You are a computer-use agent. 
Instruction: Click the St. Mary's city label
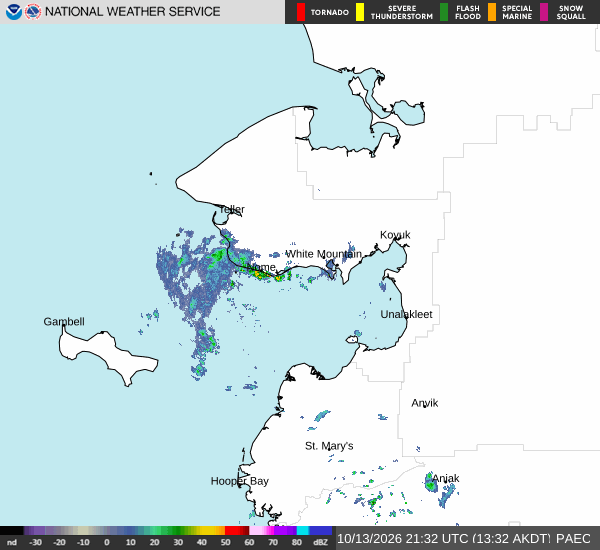[x=329, y=446]
